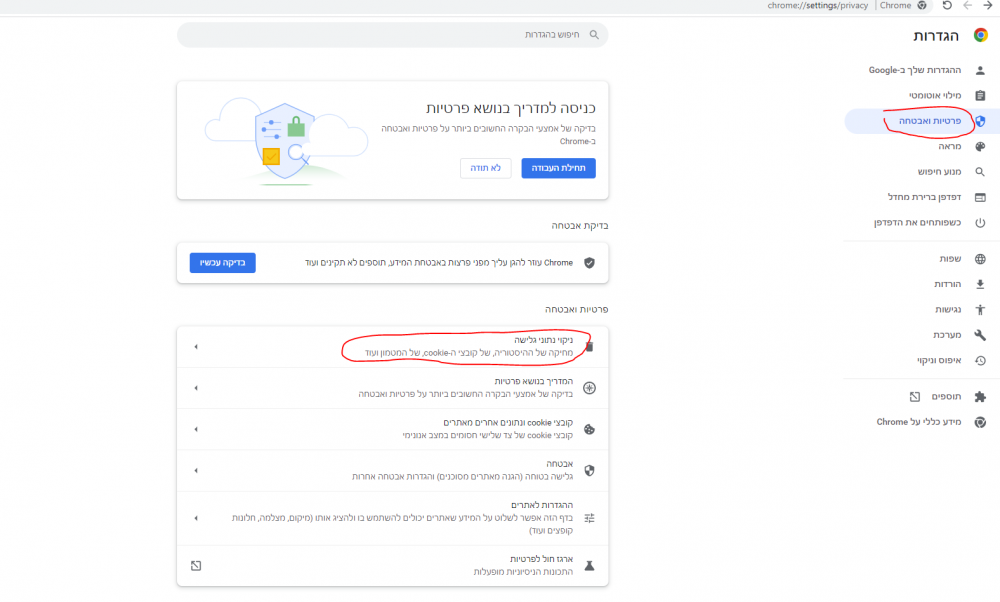The height and width of the screenshot is (602, 1000).
Task: Click the flask icon for ארגז חול לפרטיות
Action: point(589,566)
